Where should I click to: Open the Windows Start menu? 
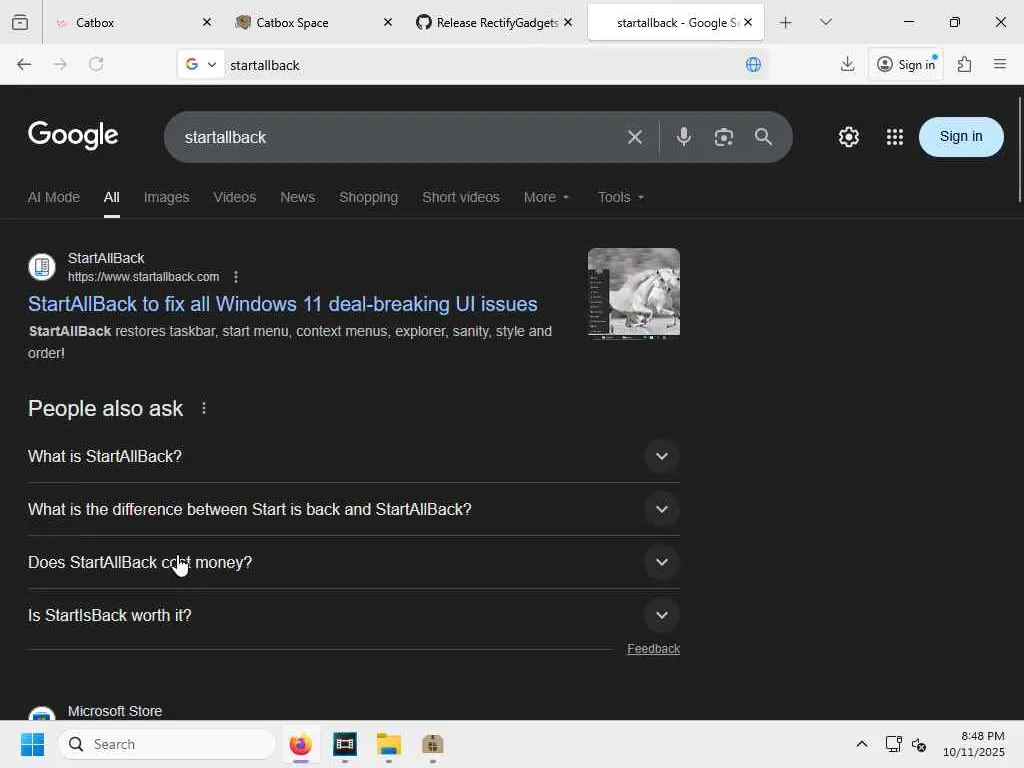32,744
